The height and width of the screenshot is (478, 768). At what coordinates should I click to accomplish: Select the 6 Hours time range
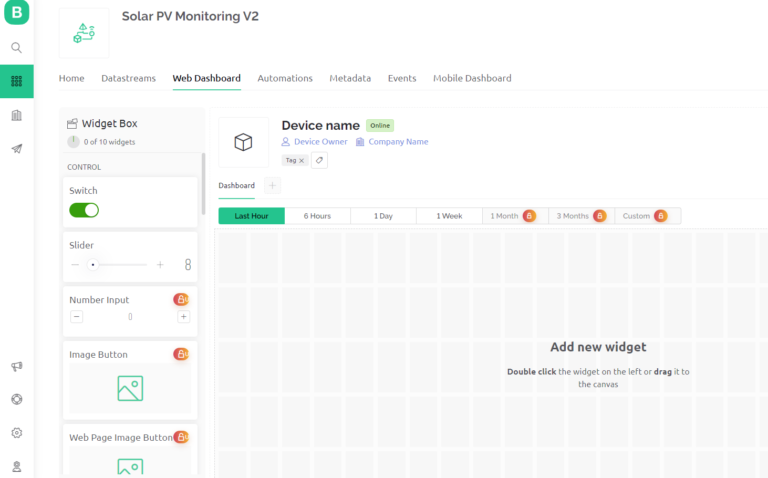pos(317,216)
